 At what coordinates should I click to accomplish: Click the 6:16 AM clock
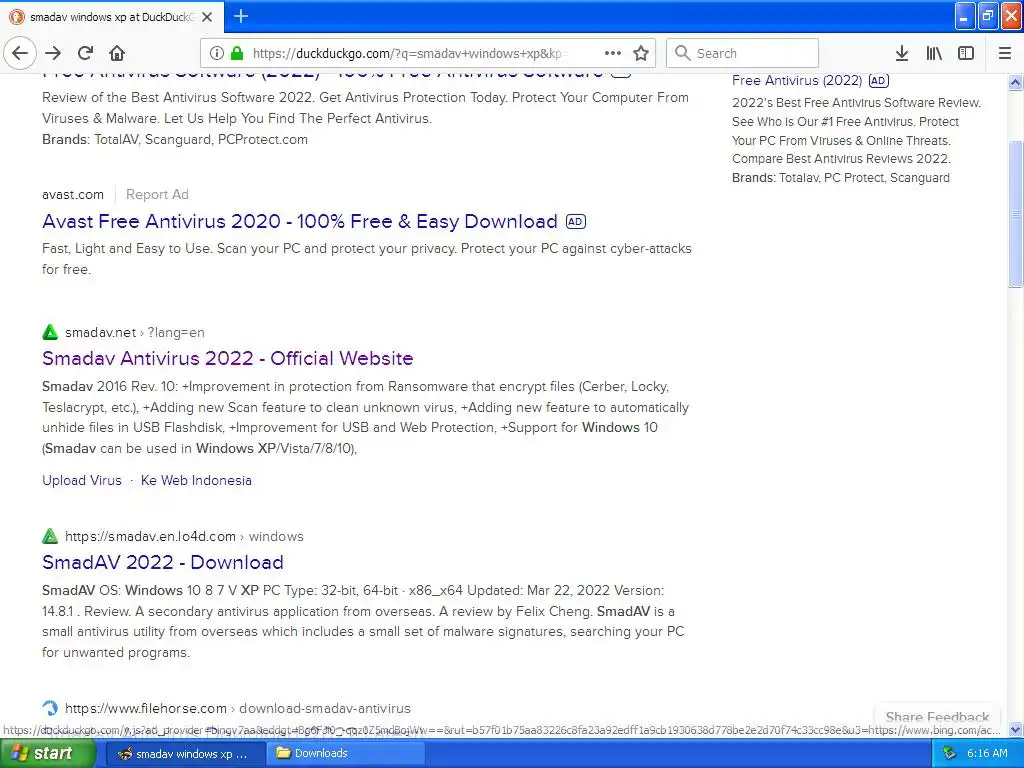(x=987, y=754)
